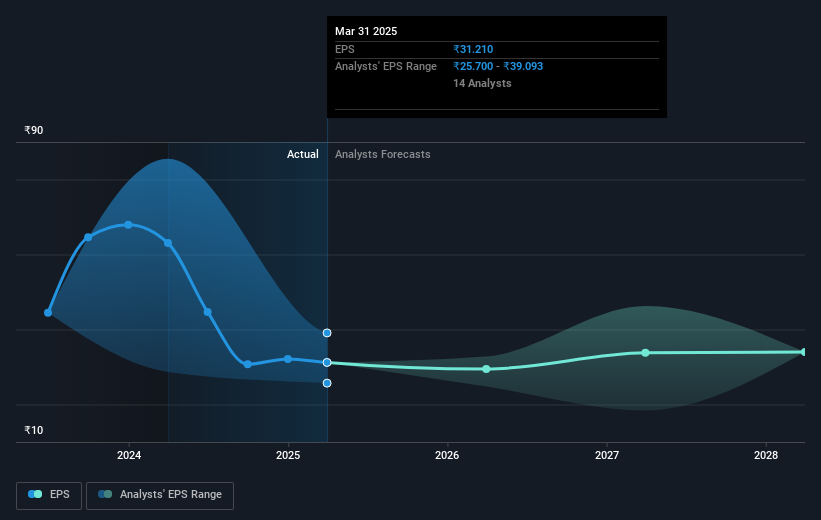Click the lower analyst range marker at Mar 2025

coord(327,383)
